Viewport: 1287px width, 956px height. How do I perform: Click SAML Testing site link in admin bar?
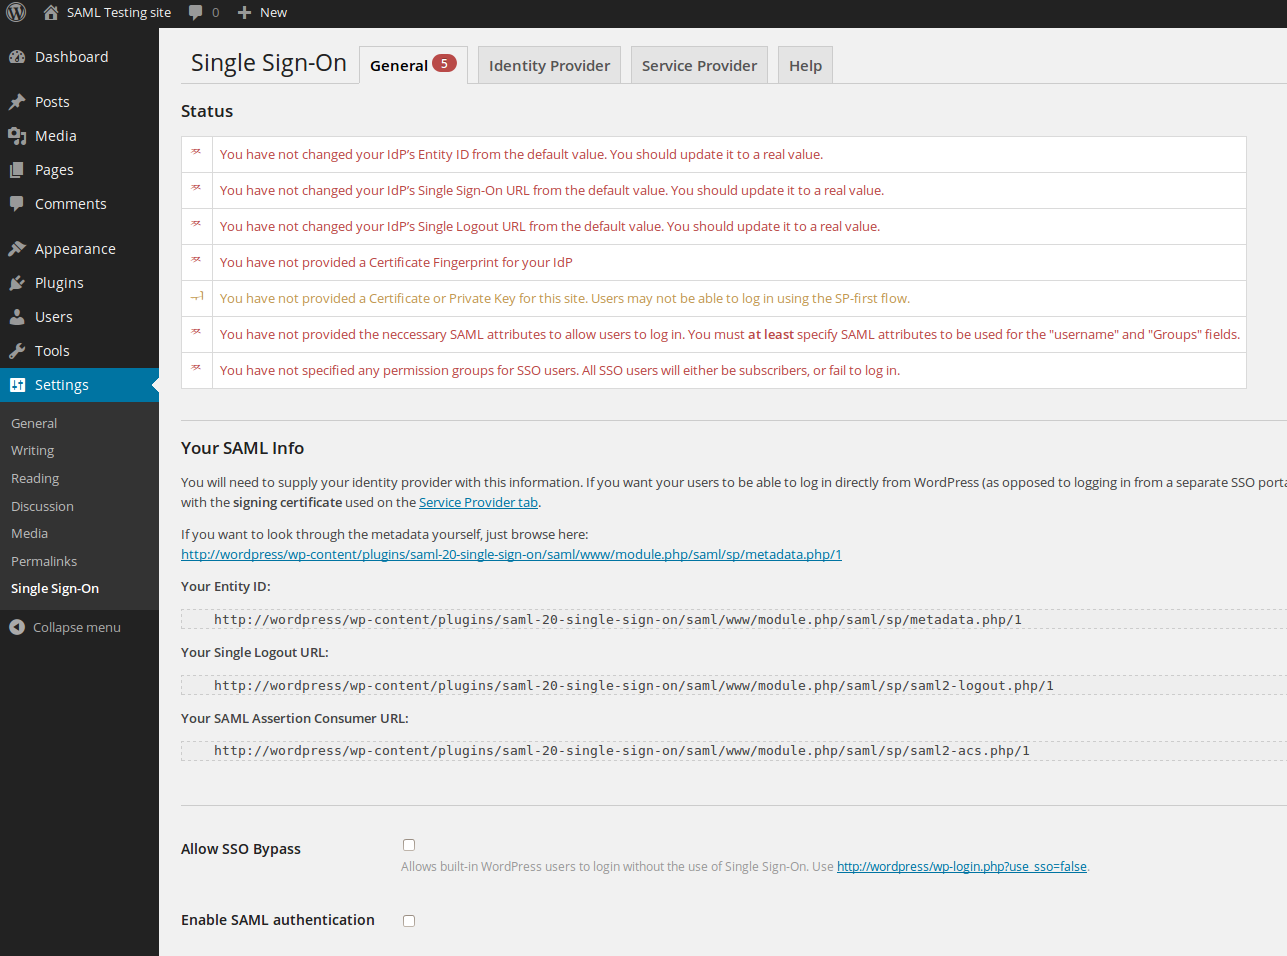click(x=119, y=12)
